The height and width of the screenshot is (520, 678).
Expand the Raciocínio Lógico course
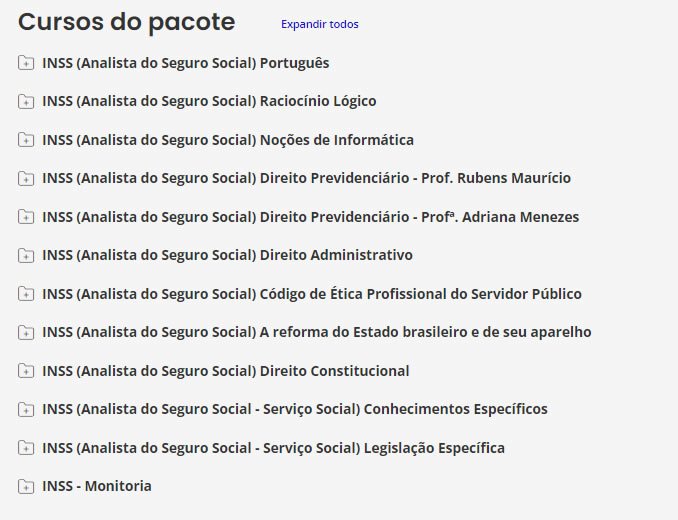(209, 101)
